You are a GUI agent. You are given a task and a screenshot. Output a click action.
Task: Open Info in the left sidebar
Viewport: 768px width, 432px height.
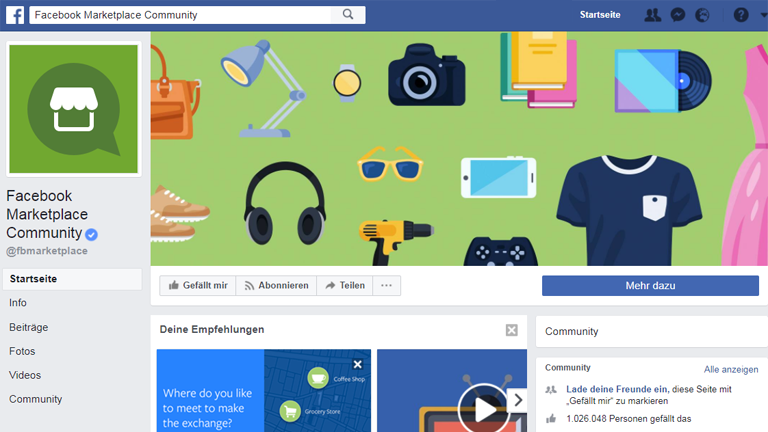[x=18, y=303]
